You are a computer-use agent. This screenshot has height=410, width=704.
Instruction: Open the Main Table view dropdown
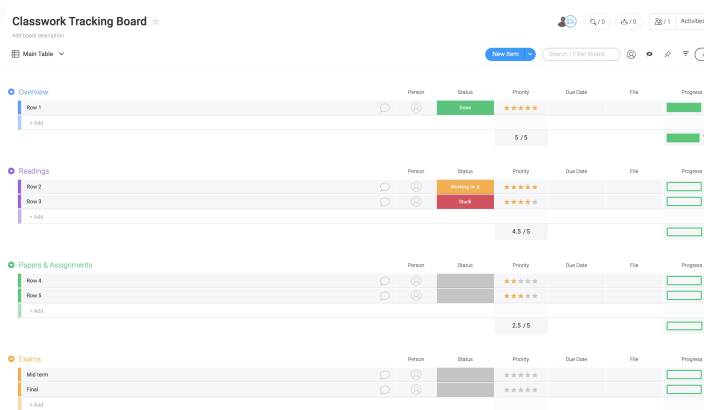coord(38,54)
